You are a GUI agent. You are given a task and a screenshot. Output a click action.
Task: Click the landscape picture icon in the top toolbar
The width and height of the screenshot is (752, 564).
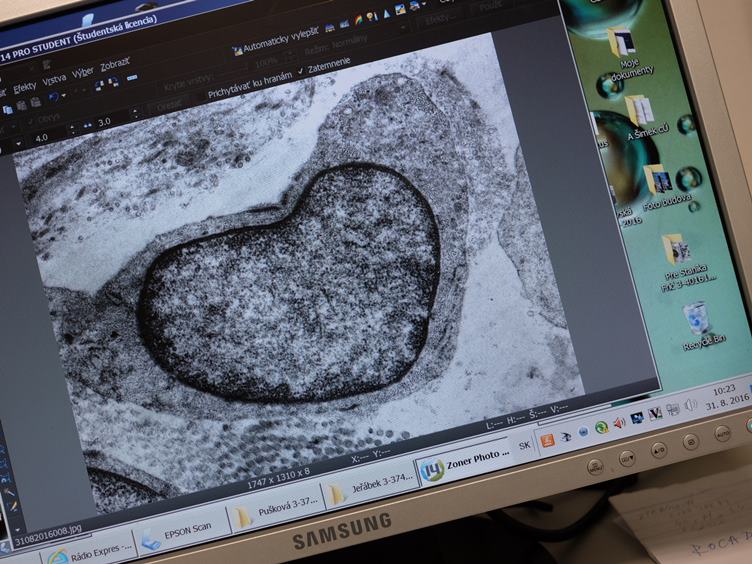tap(400, 10)
